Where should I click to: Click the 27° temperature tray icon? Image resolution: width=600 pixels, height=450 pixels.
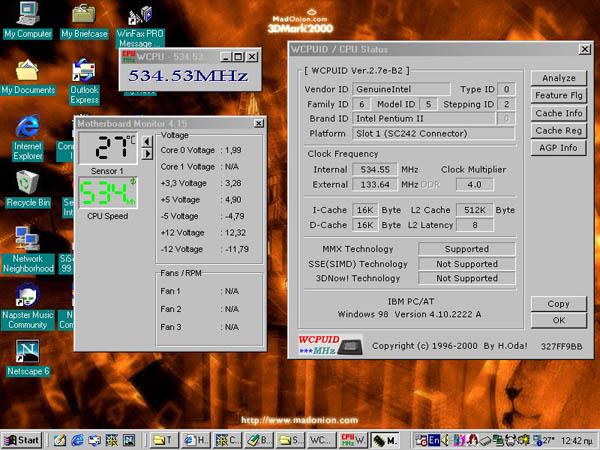545,440
